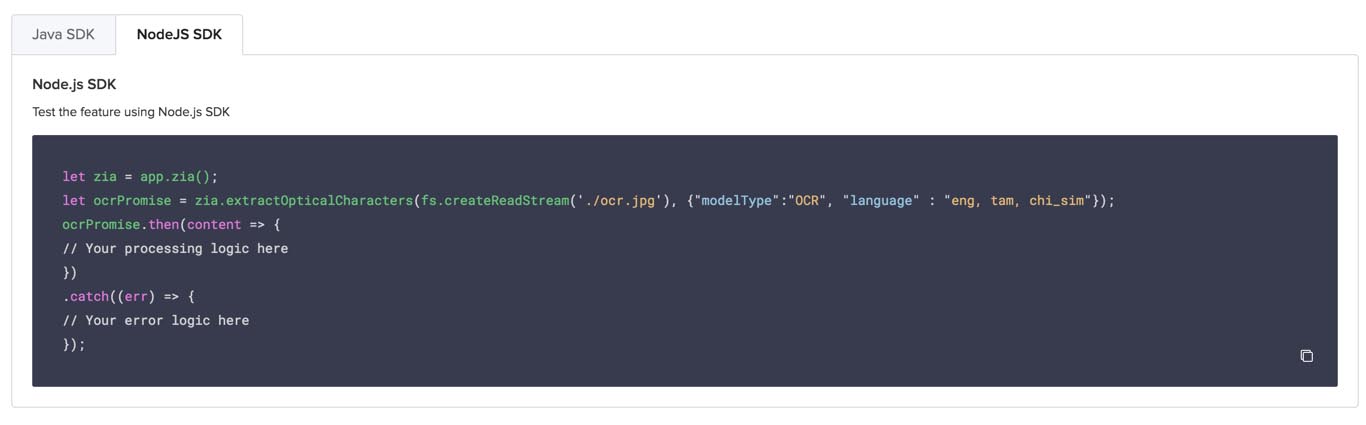Copy the code snippet using copy icon
The height and width of the screenshot is (425, 1366).
point(1306,356)
